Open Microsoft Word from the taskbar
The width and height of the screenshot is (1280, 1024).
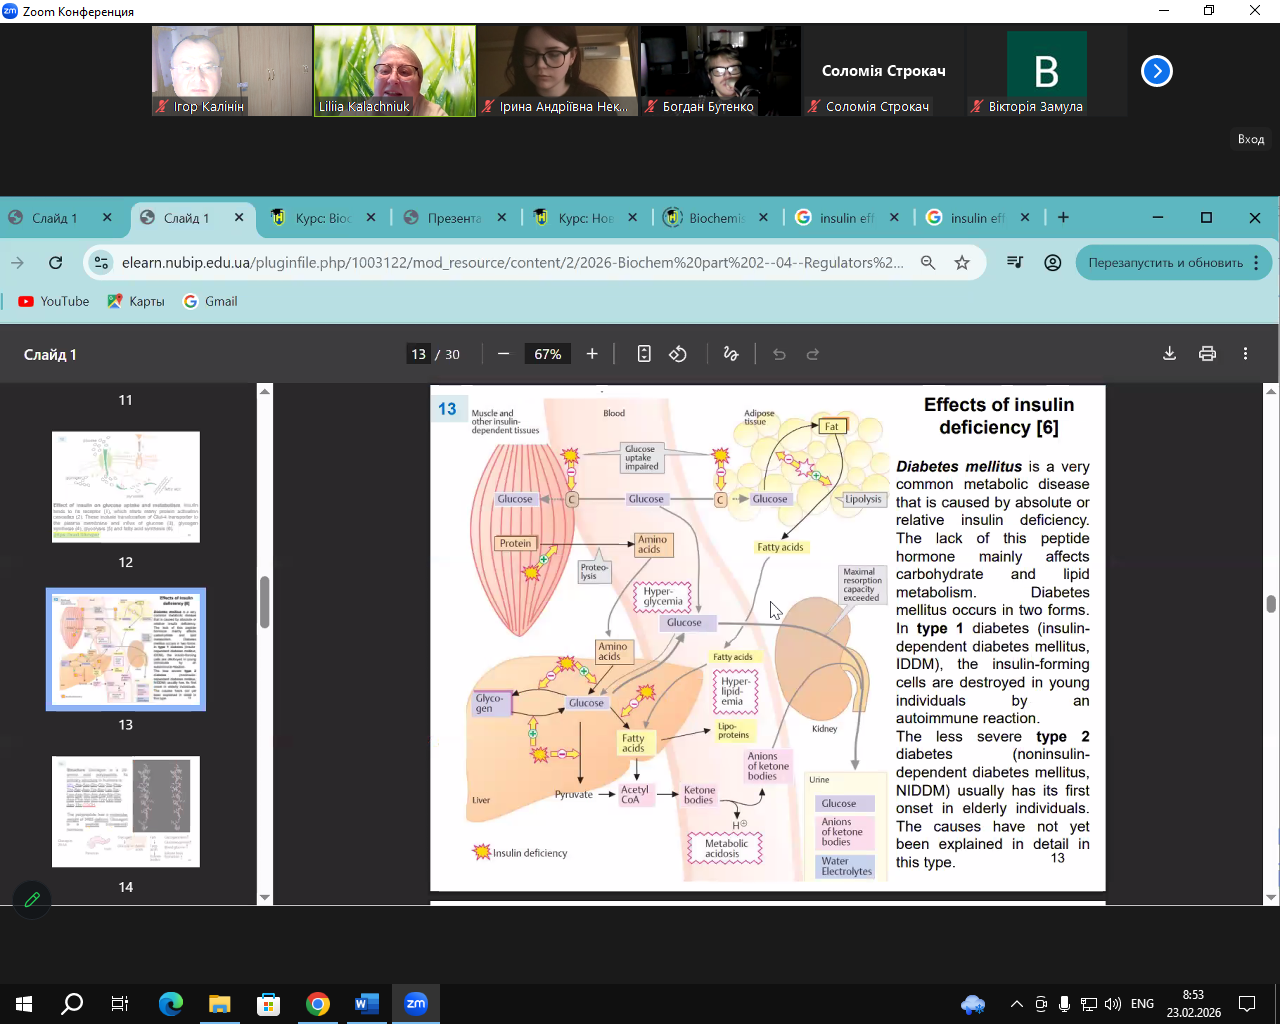367,1003
